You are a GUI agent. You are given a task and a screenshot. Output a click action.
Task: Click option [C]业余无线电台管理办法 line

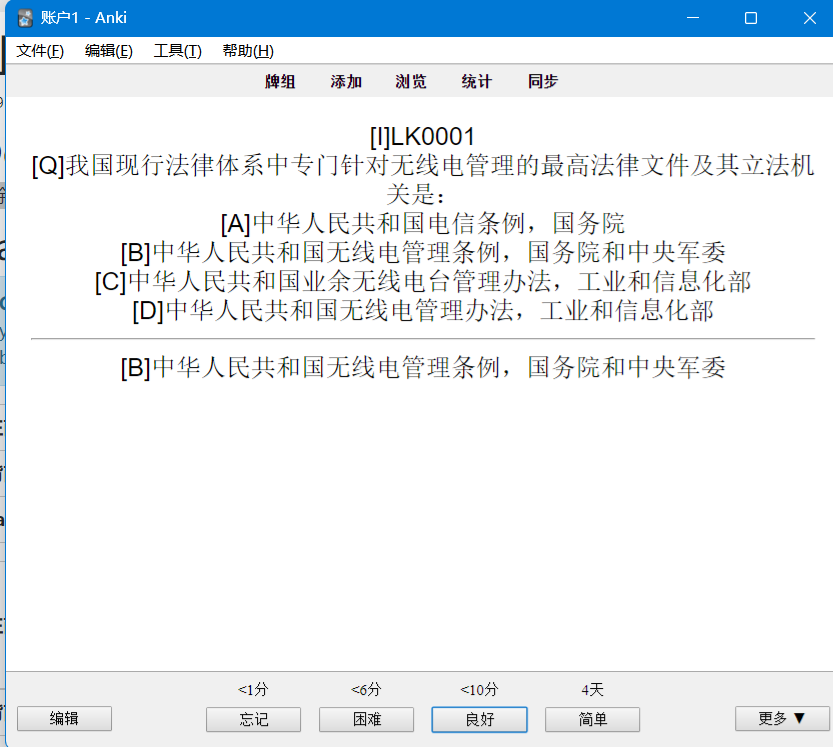coord(423,282)
